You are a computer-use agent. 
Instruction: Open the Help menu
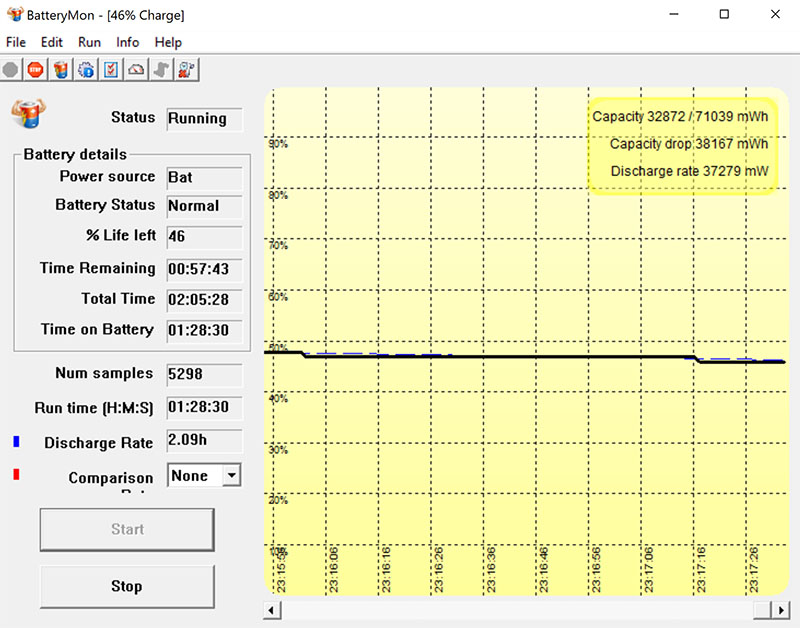coord(168,42)
